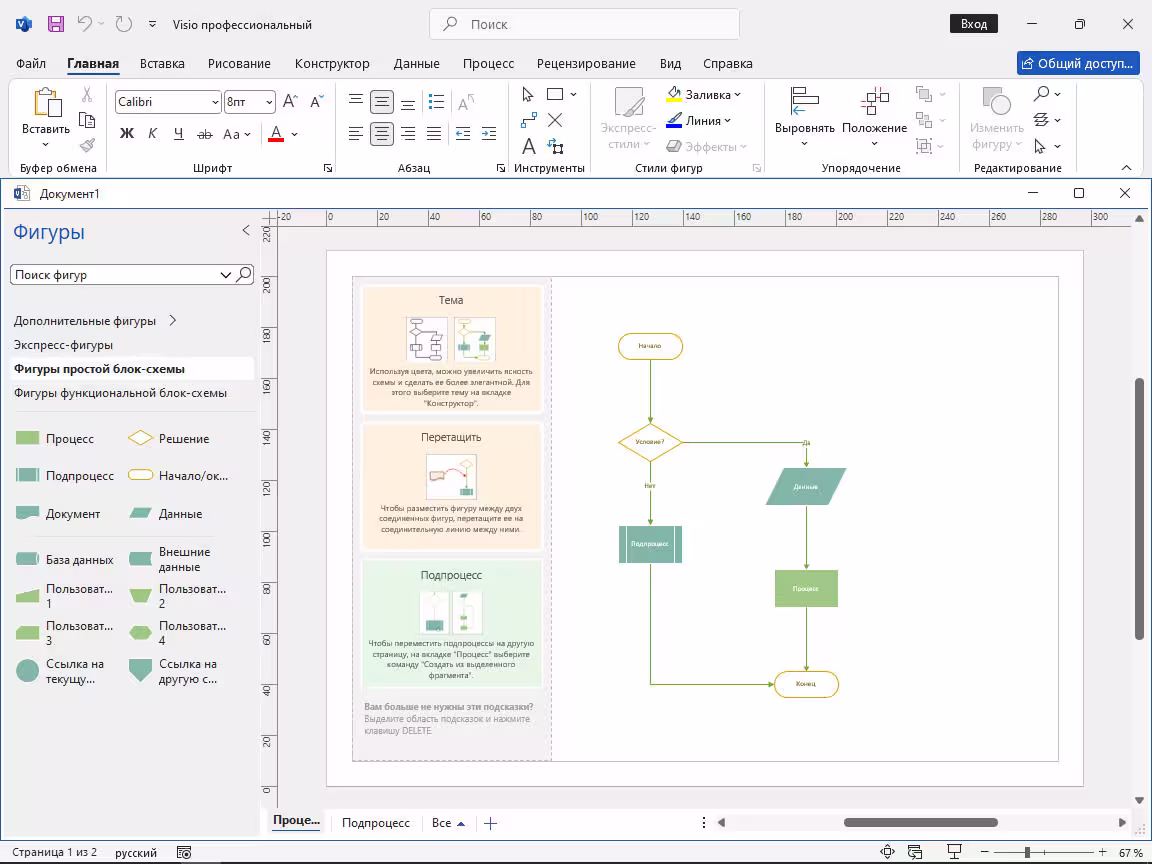This screenshot has width=1152, height=864.
Task: Apply bulleted list formatting
Action: [x=436, y=101]
